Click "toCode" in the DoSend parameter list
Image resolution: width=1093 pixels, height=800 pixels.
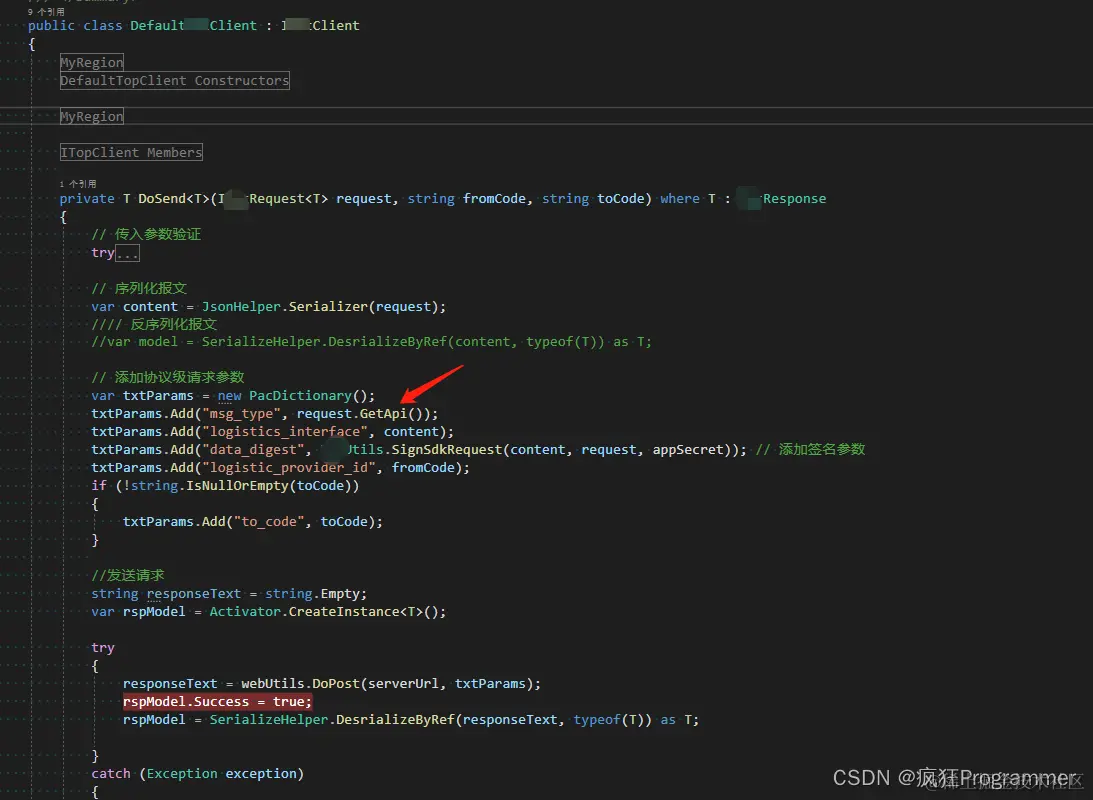[620, 199]
